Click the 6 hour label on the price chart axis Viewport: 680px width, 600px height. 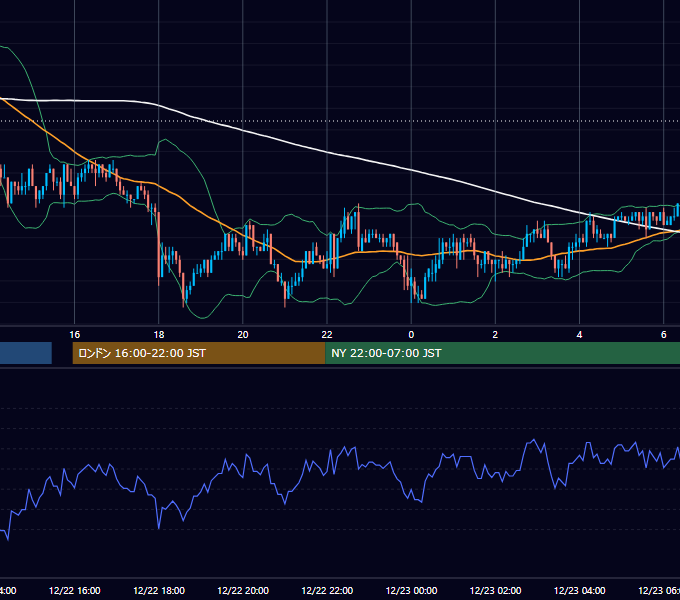tap(664, 334)
